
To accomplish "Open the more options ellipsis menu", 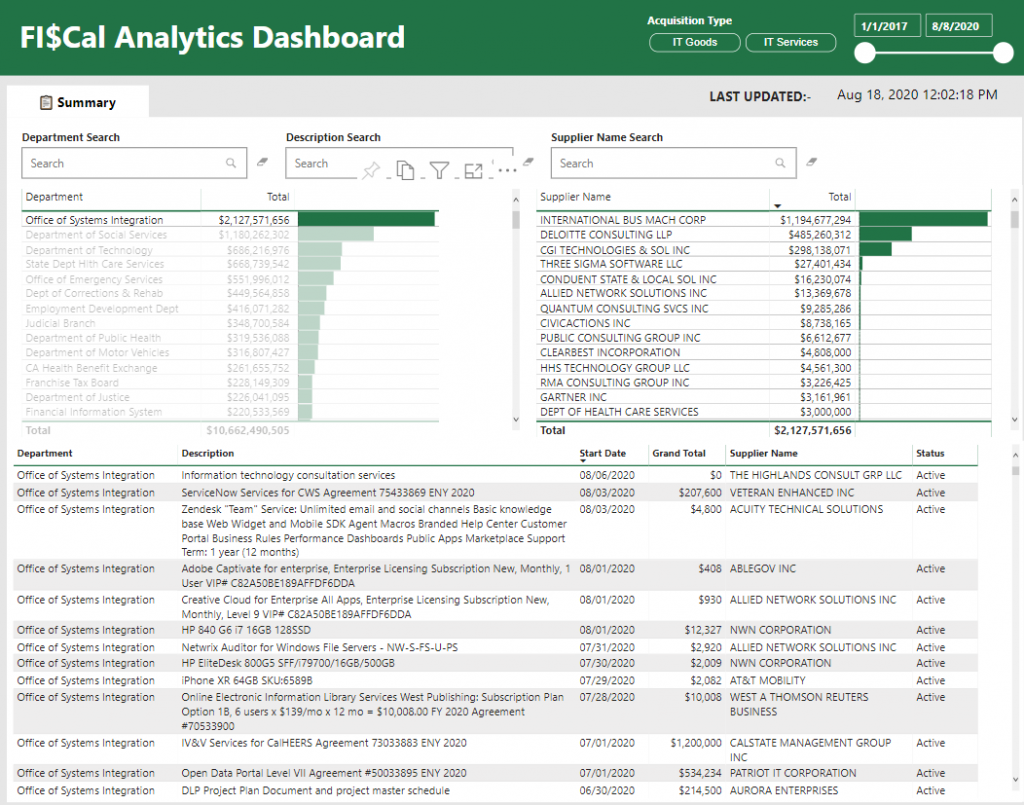I will [505, 170].
